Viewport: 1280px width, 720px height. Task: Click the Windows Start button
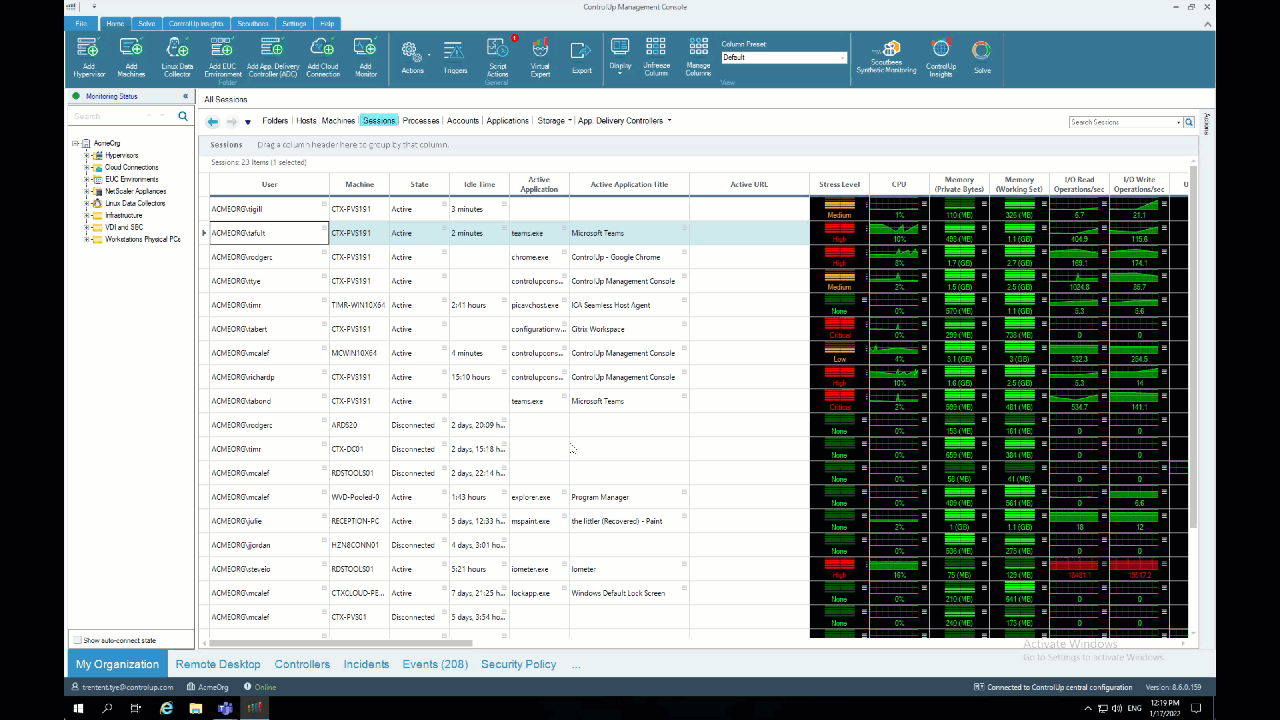click(x=78, y=708)
